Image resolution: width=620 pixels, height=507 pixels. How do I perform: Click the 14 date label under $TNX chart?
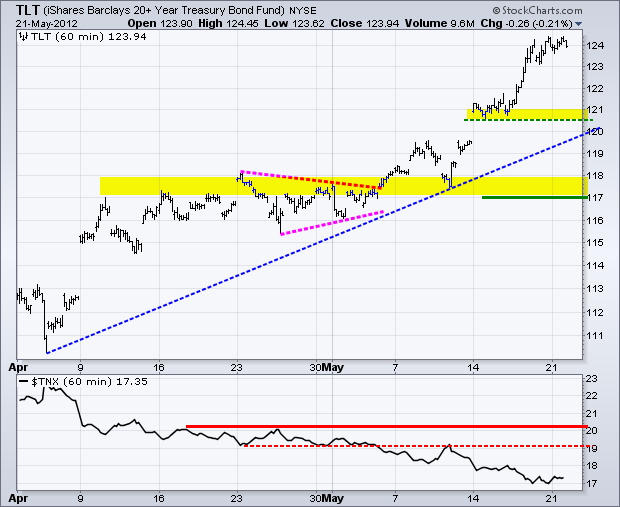click(473, 499)
